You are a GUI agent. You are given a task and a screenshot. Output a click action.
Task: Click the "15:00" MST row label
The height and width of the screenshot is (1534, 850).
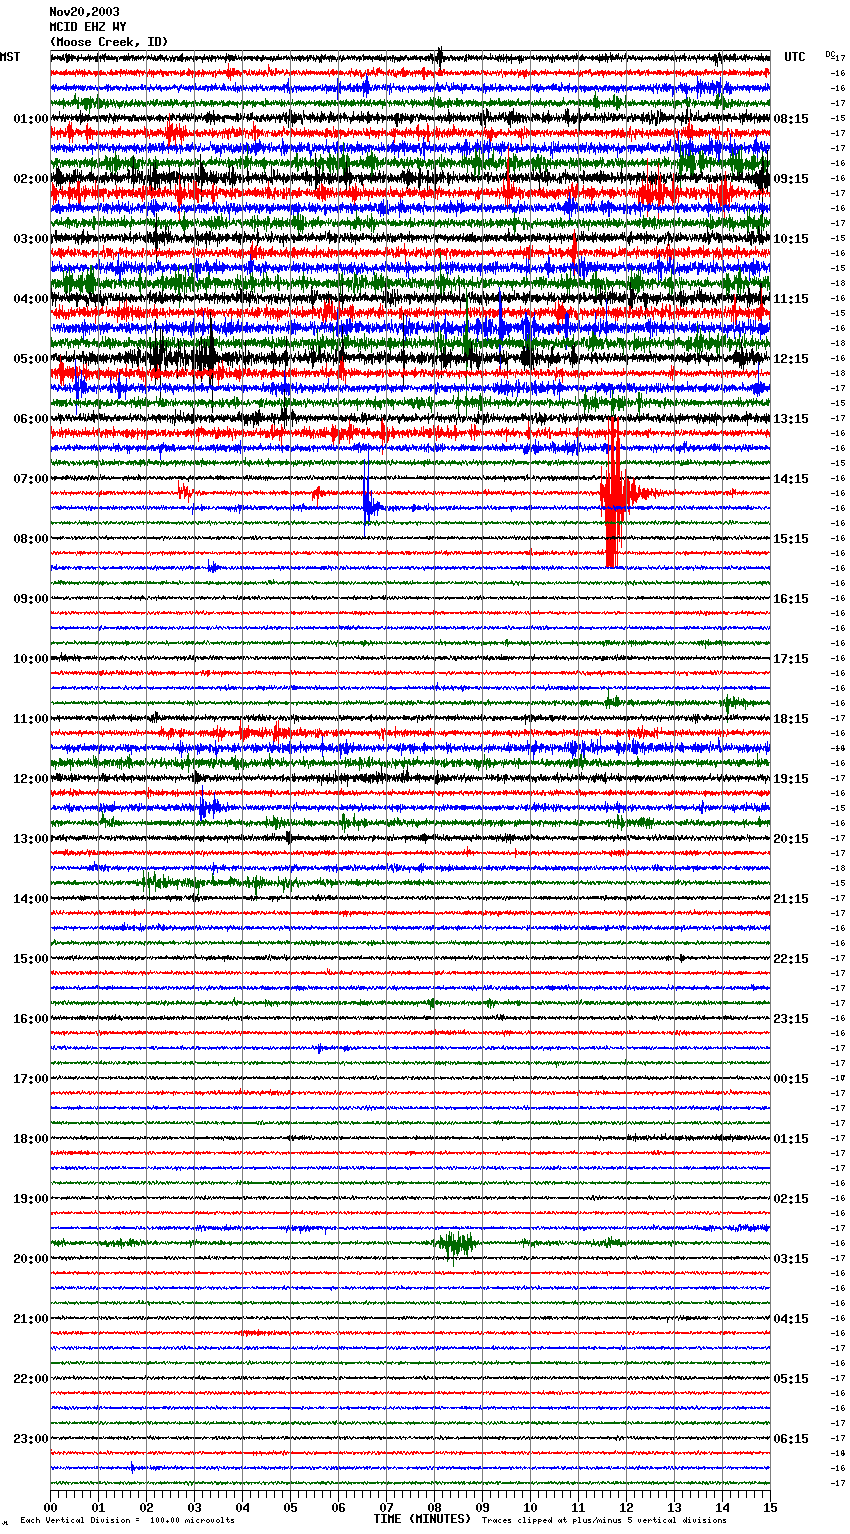tap(31, 959)
